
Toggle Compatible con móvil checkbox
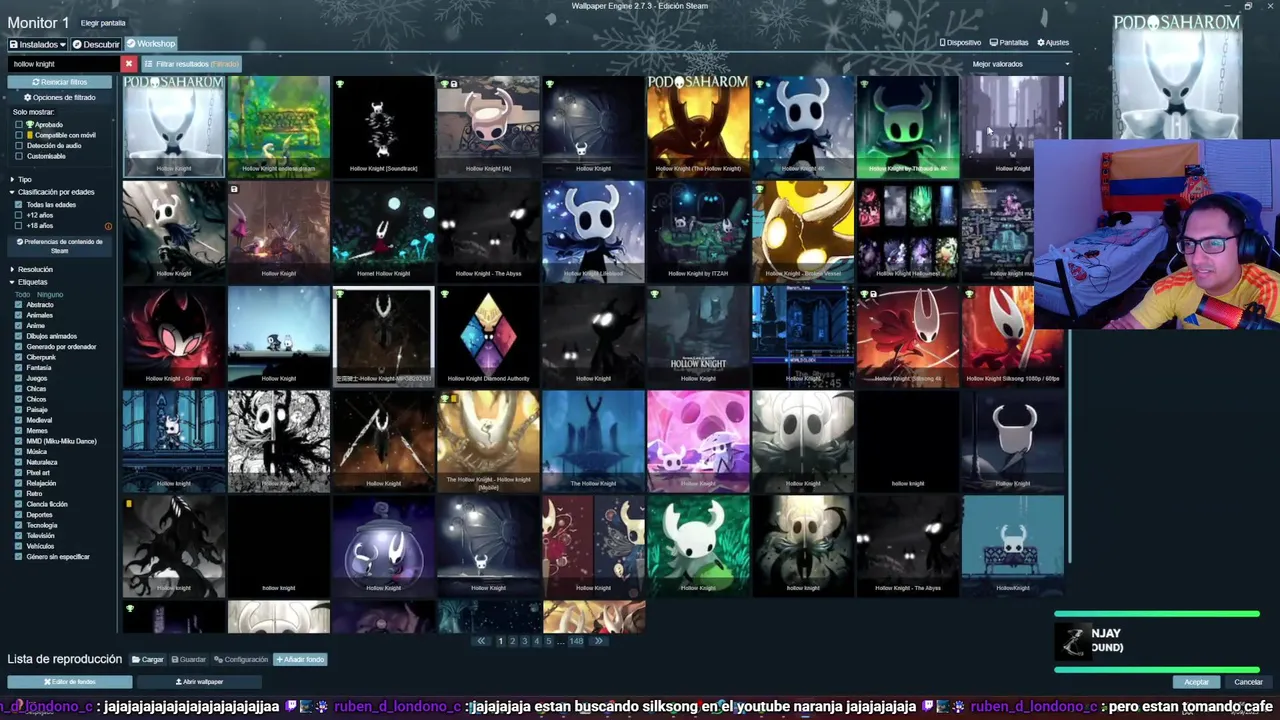click(18, 135)
